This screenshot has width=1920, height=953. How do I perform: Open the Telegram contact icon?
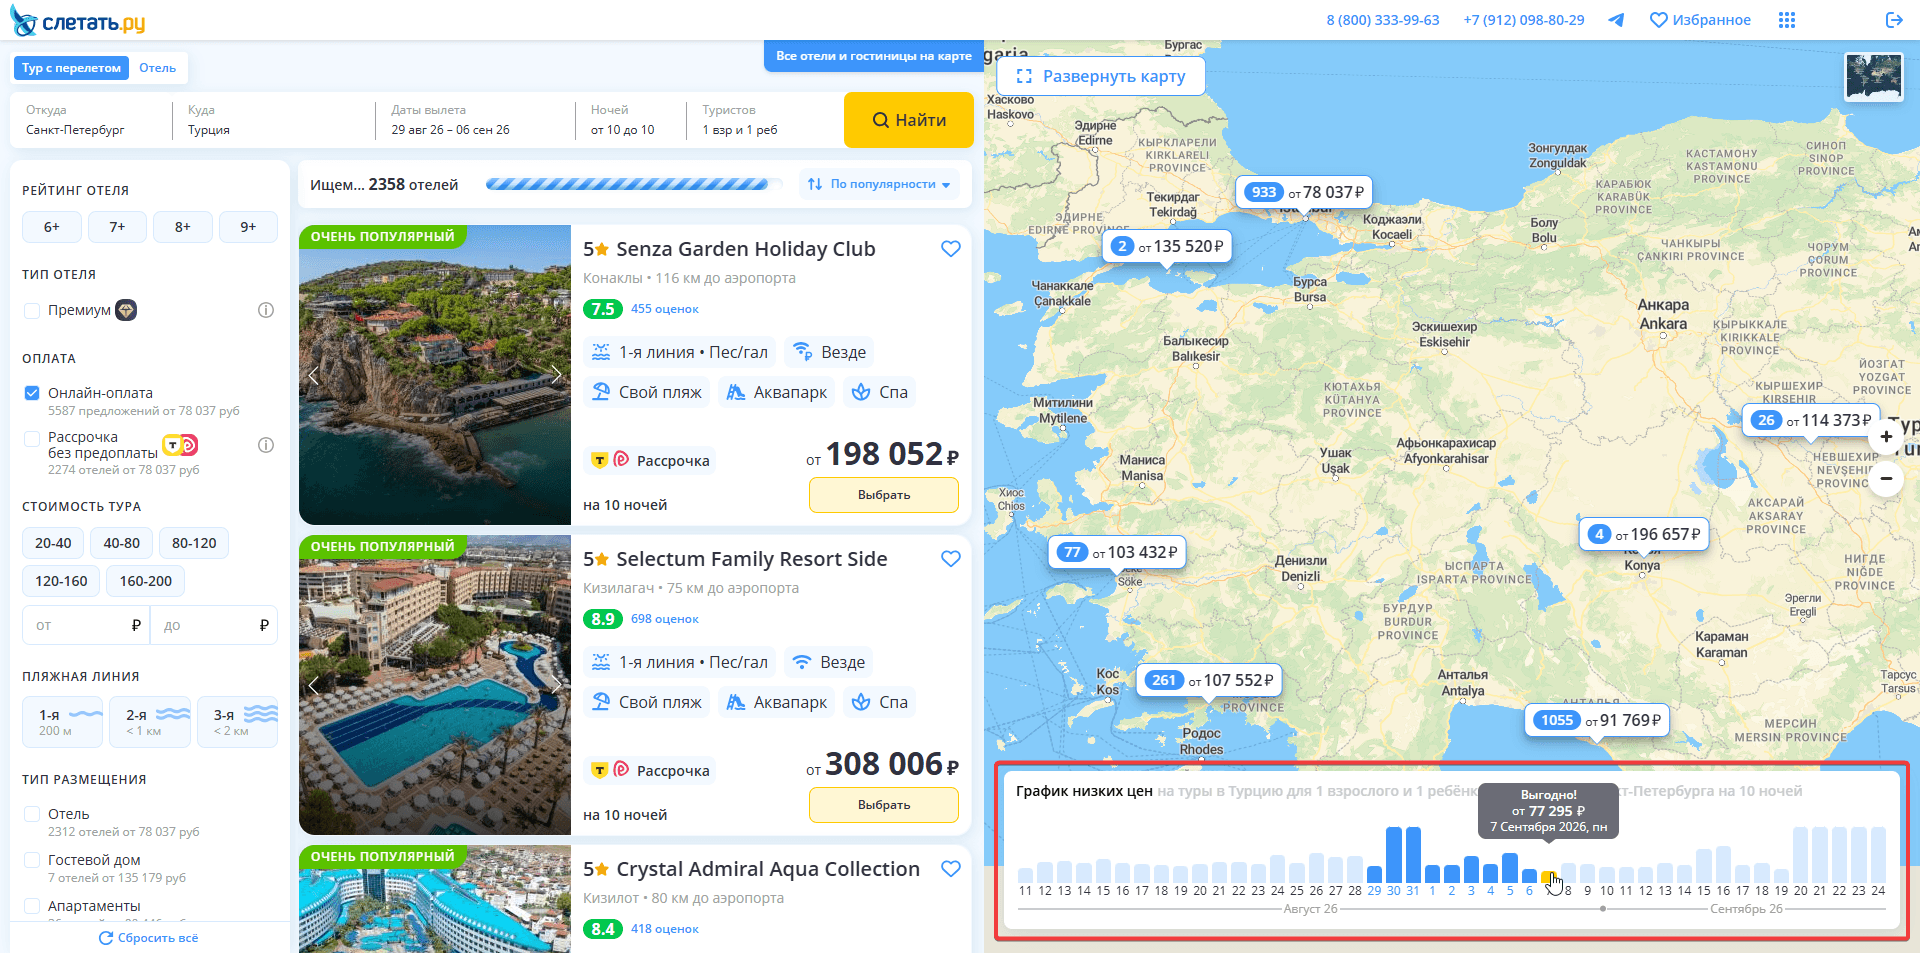coord(1616,20)
